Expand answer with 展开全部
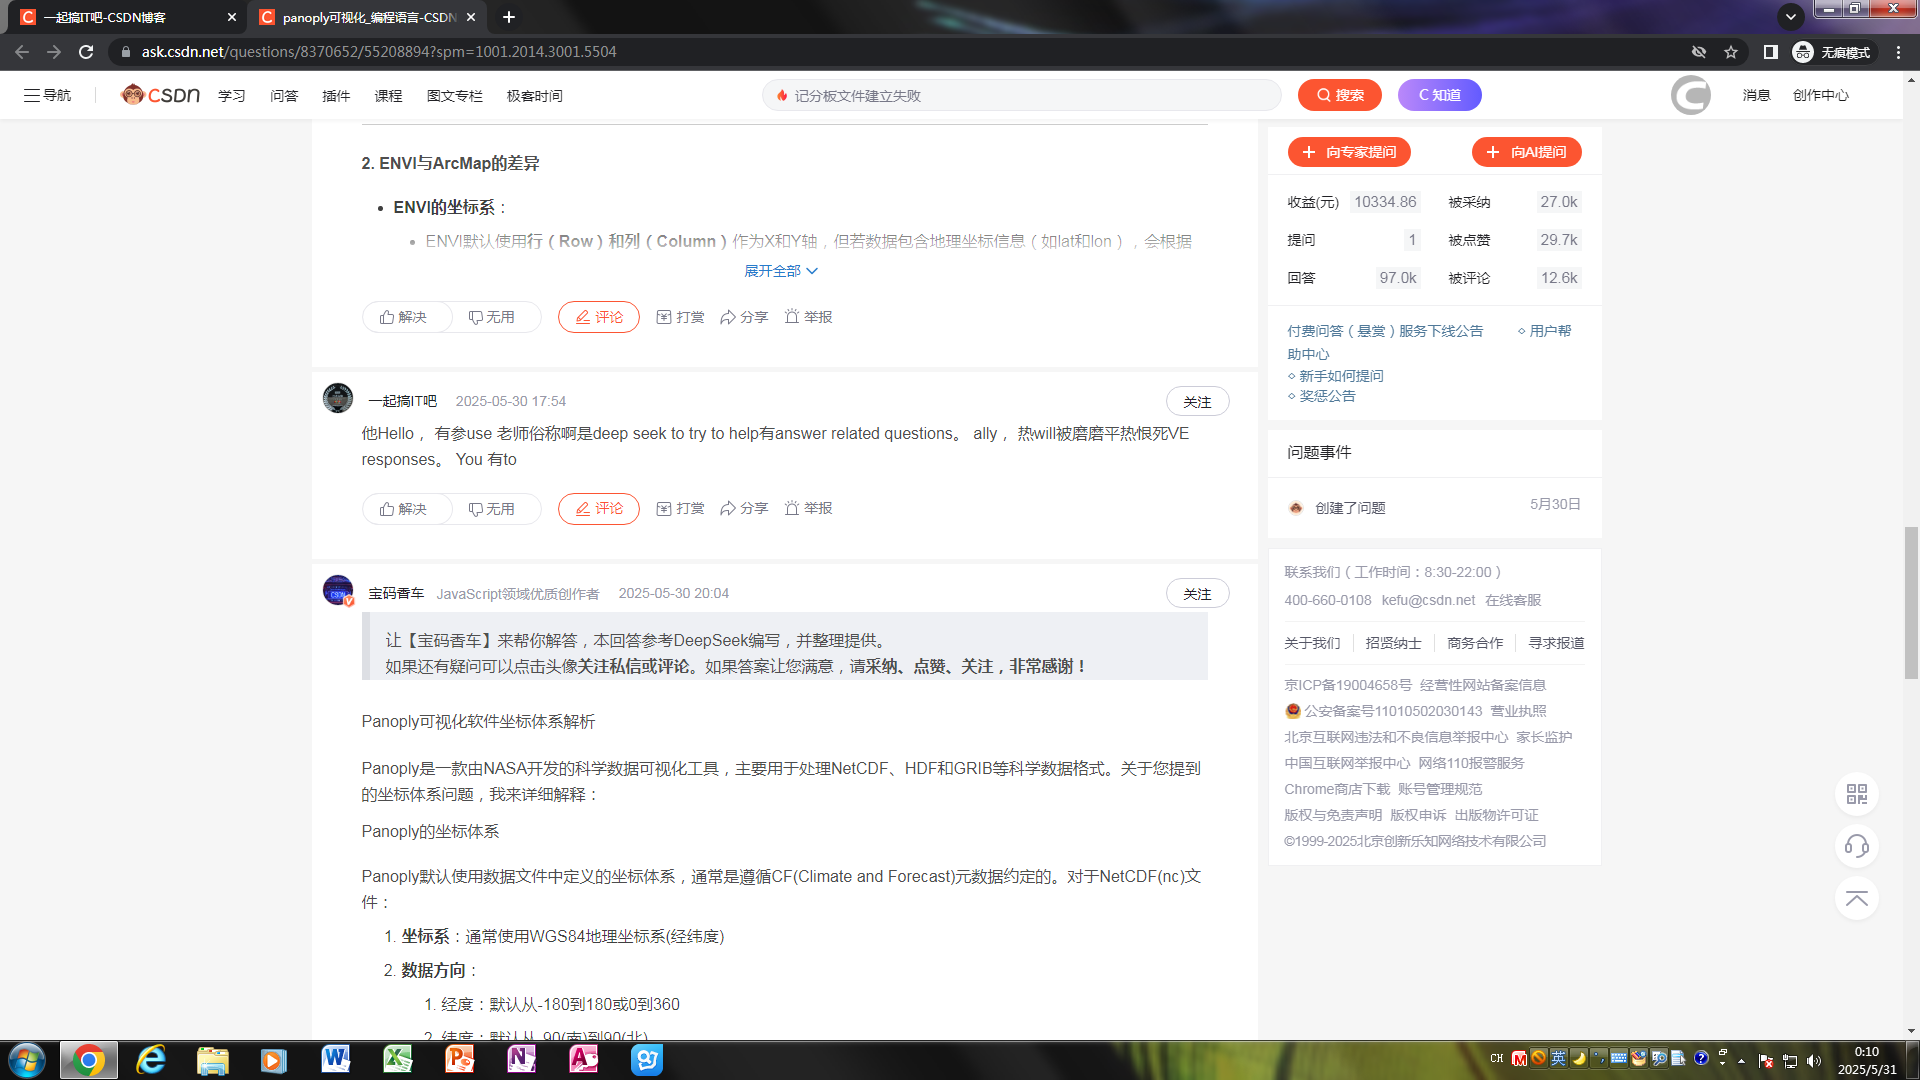 pyautogui.click(x=781, y=271)
